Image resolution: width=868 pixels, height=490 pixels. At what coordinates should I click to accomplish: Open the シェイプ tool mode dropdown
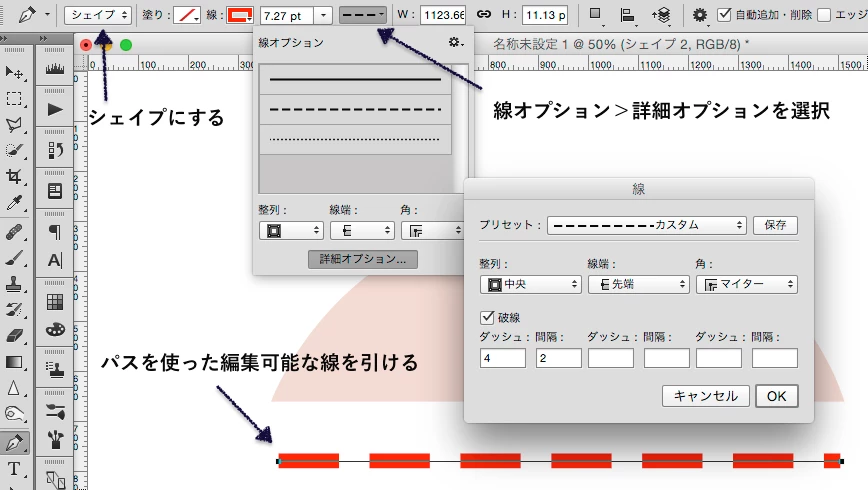98,15
